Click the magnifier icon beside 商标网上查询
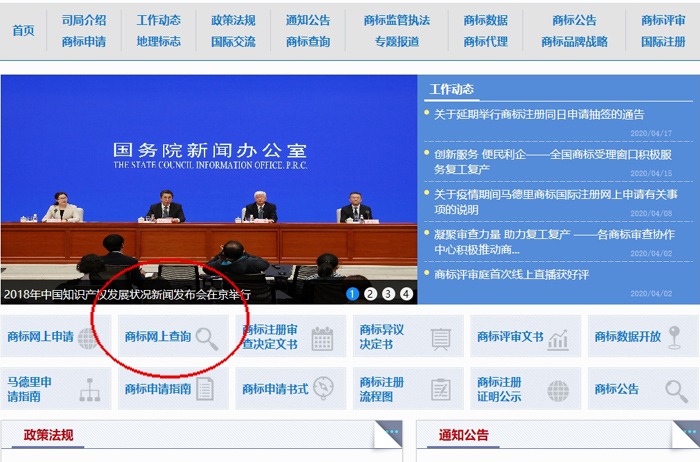The height and width of the screenshot is (462, 700). [207, 339]
